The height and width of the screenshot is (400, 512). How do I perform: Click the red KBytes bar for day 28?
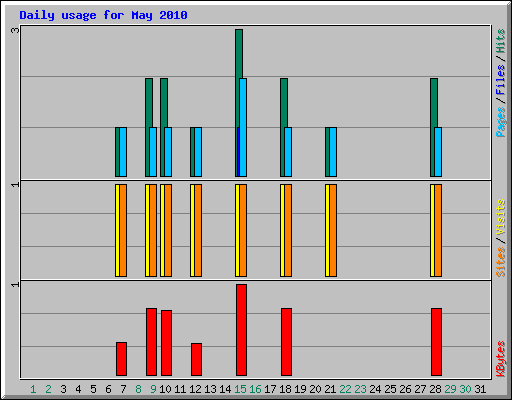tap(436, 342)
